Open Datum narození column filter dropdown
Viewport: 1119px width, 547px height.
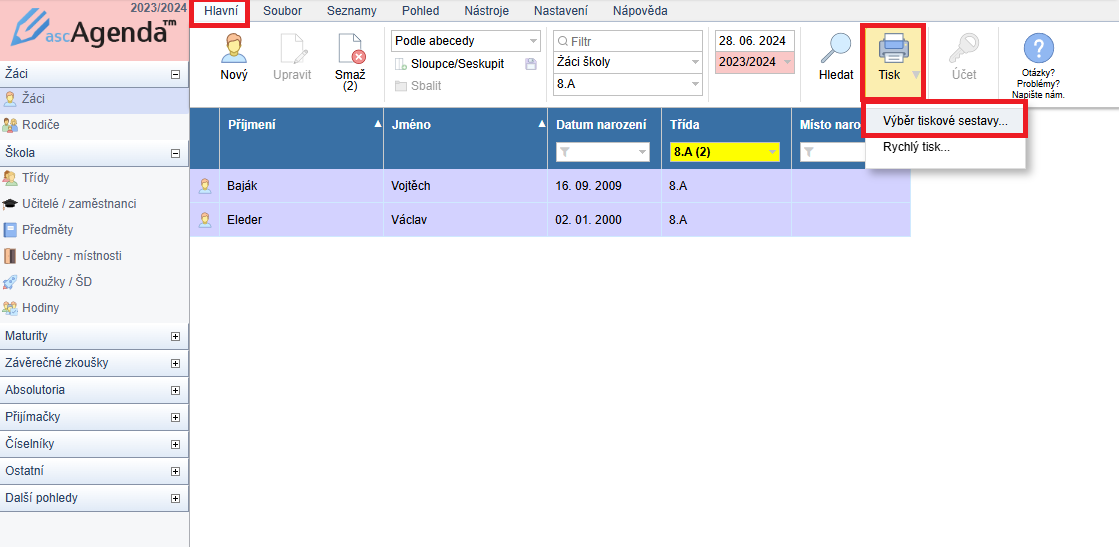coord(603,151)
